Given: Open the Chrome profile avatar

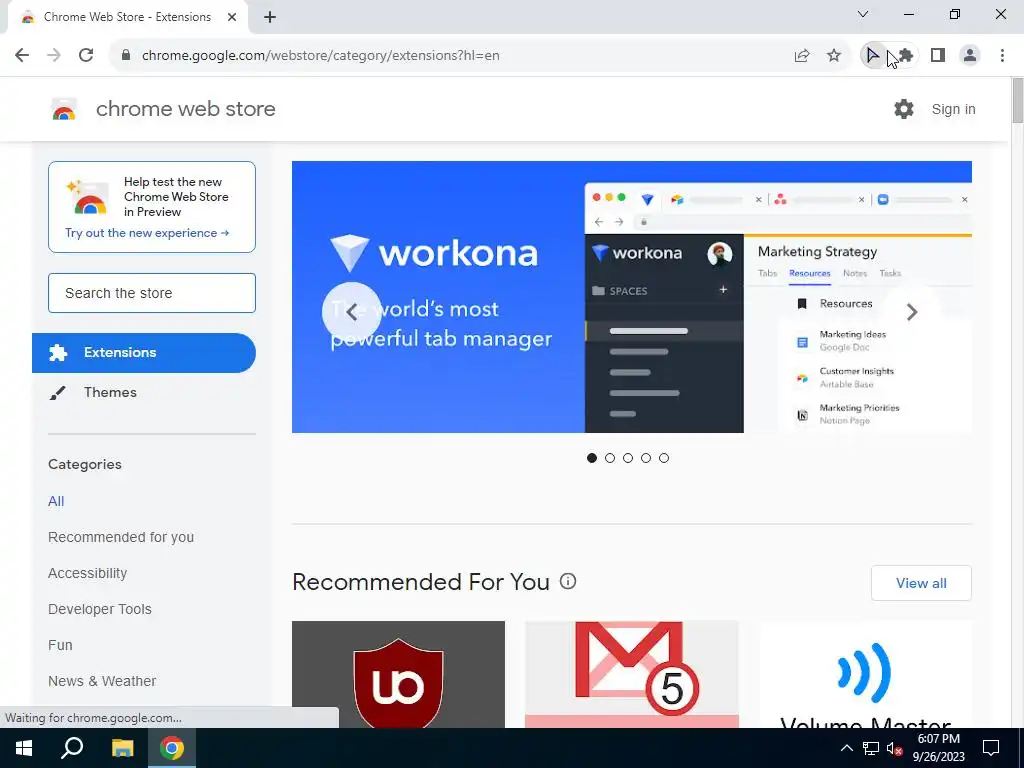Looking at the screenshot, I should (x=970, y=56).
